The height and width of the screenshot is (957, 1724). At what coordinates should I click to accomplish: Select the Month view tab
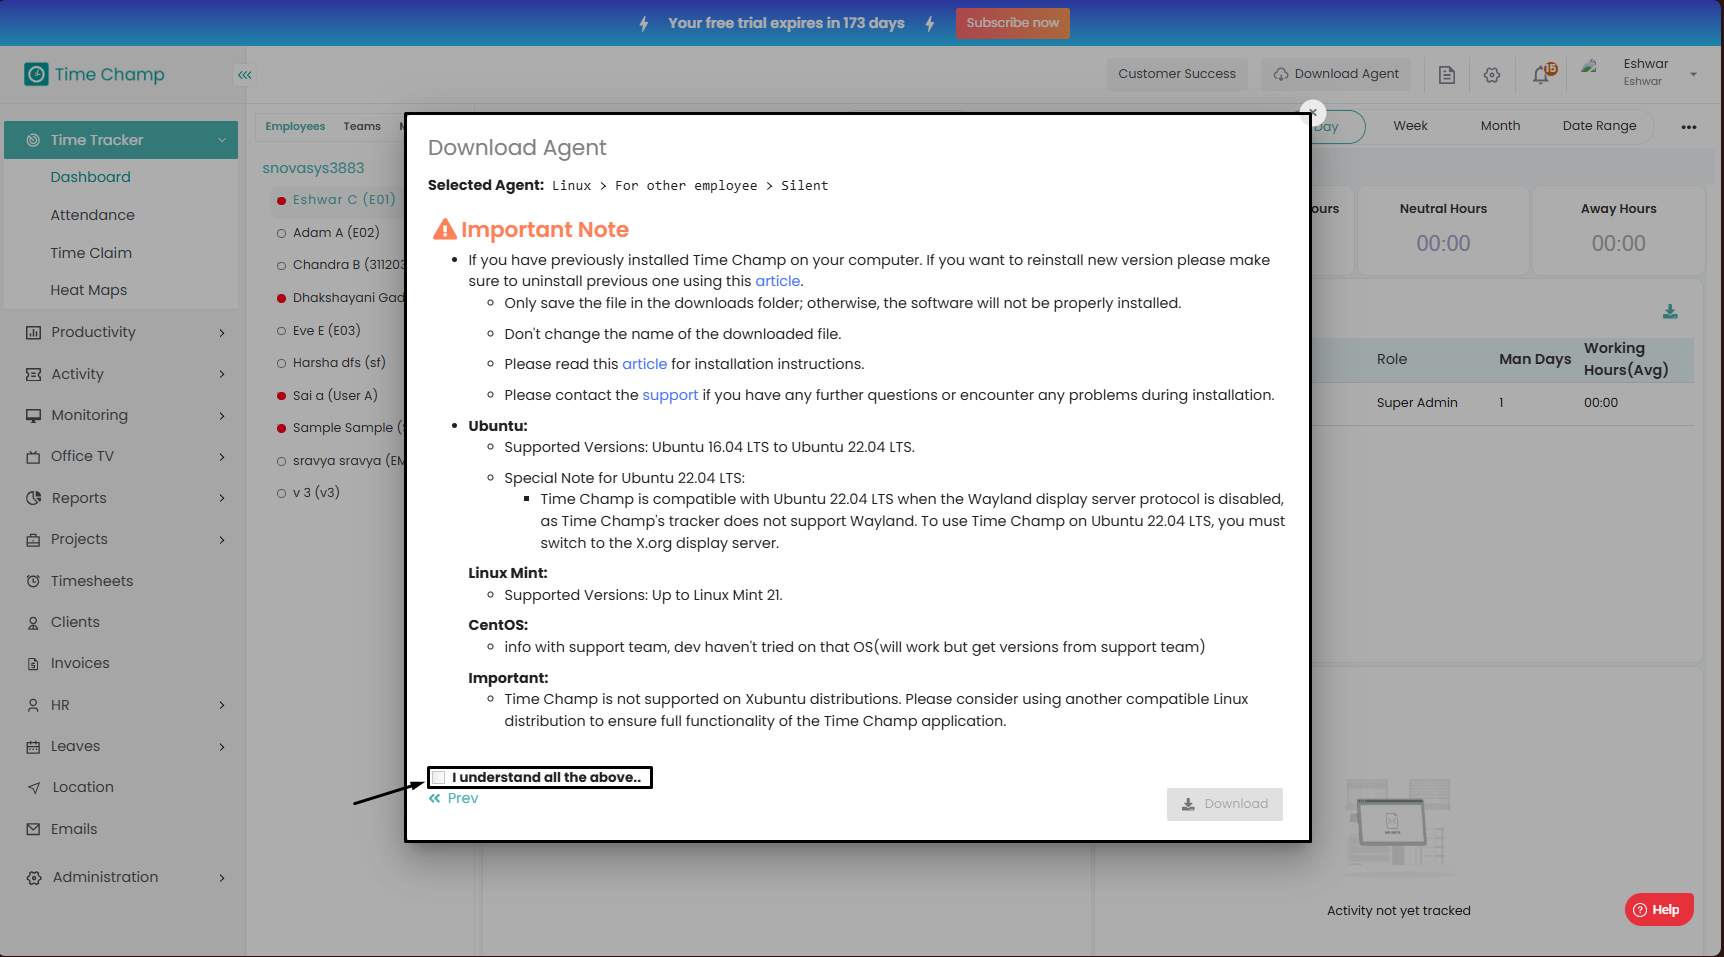point(1500,126)
